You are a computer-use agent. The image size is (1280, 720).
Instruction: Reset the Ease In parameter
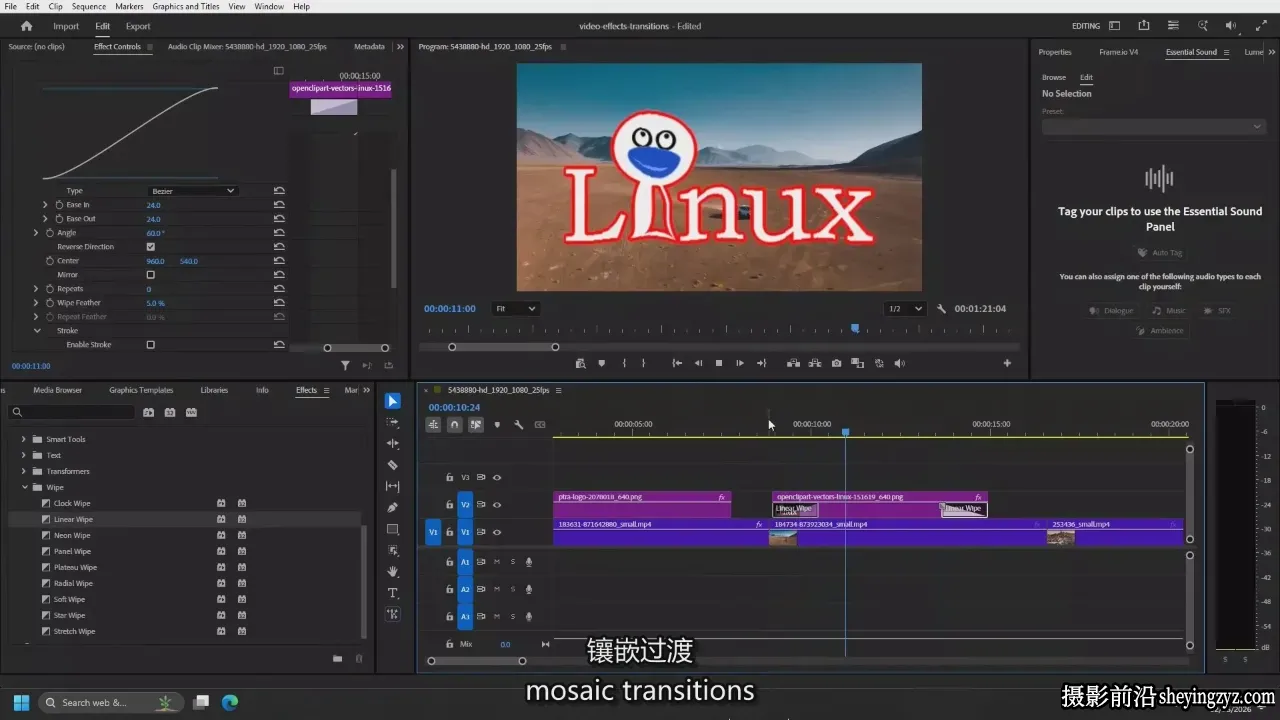tap(279, 205)
